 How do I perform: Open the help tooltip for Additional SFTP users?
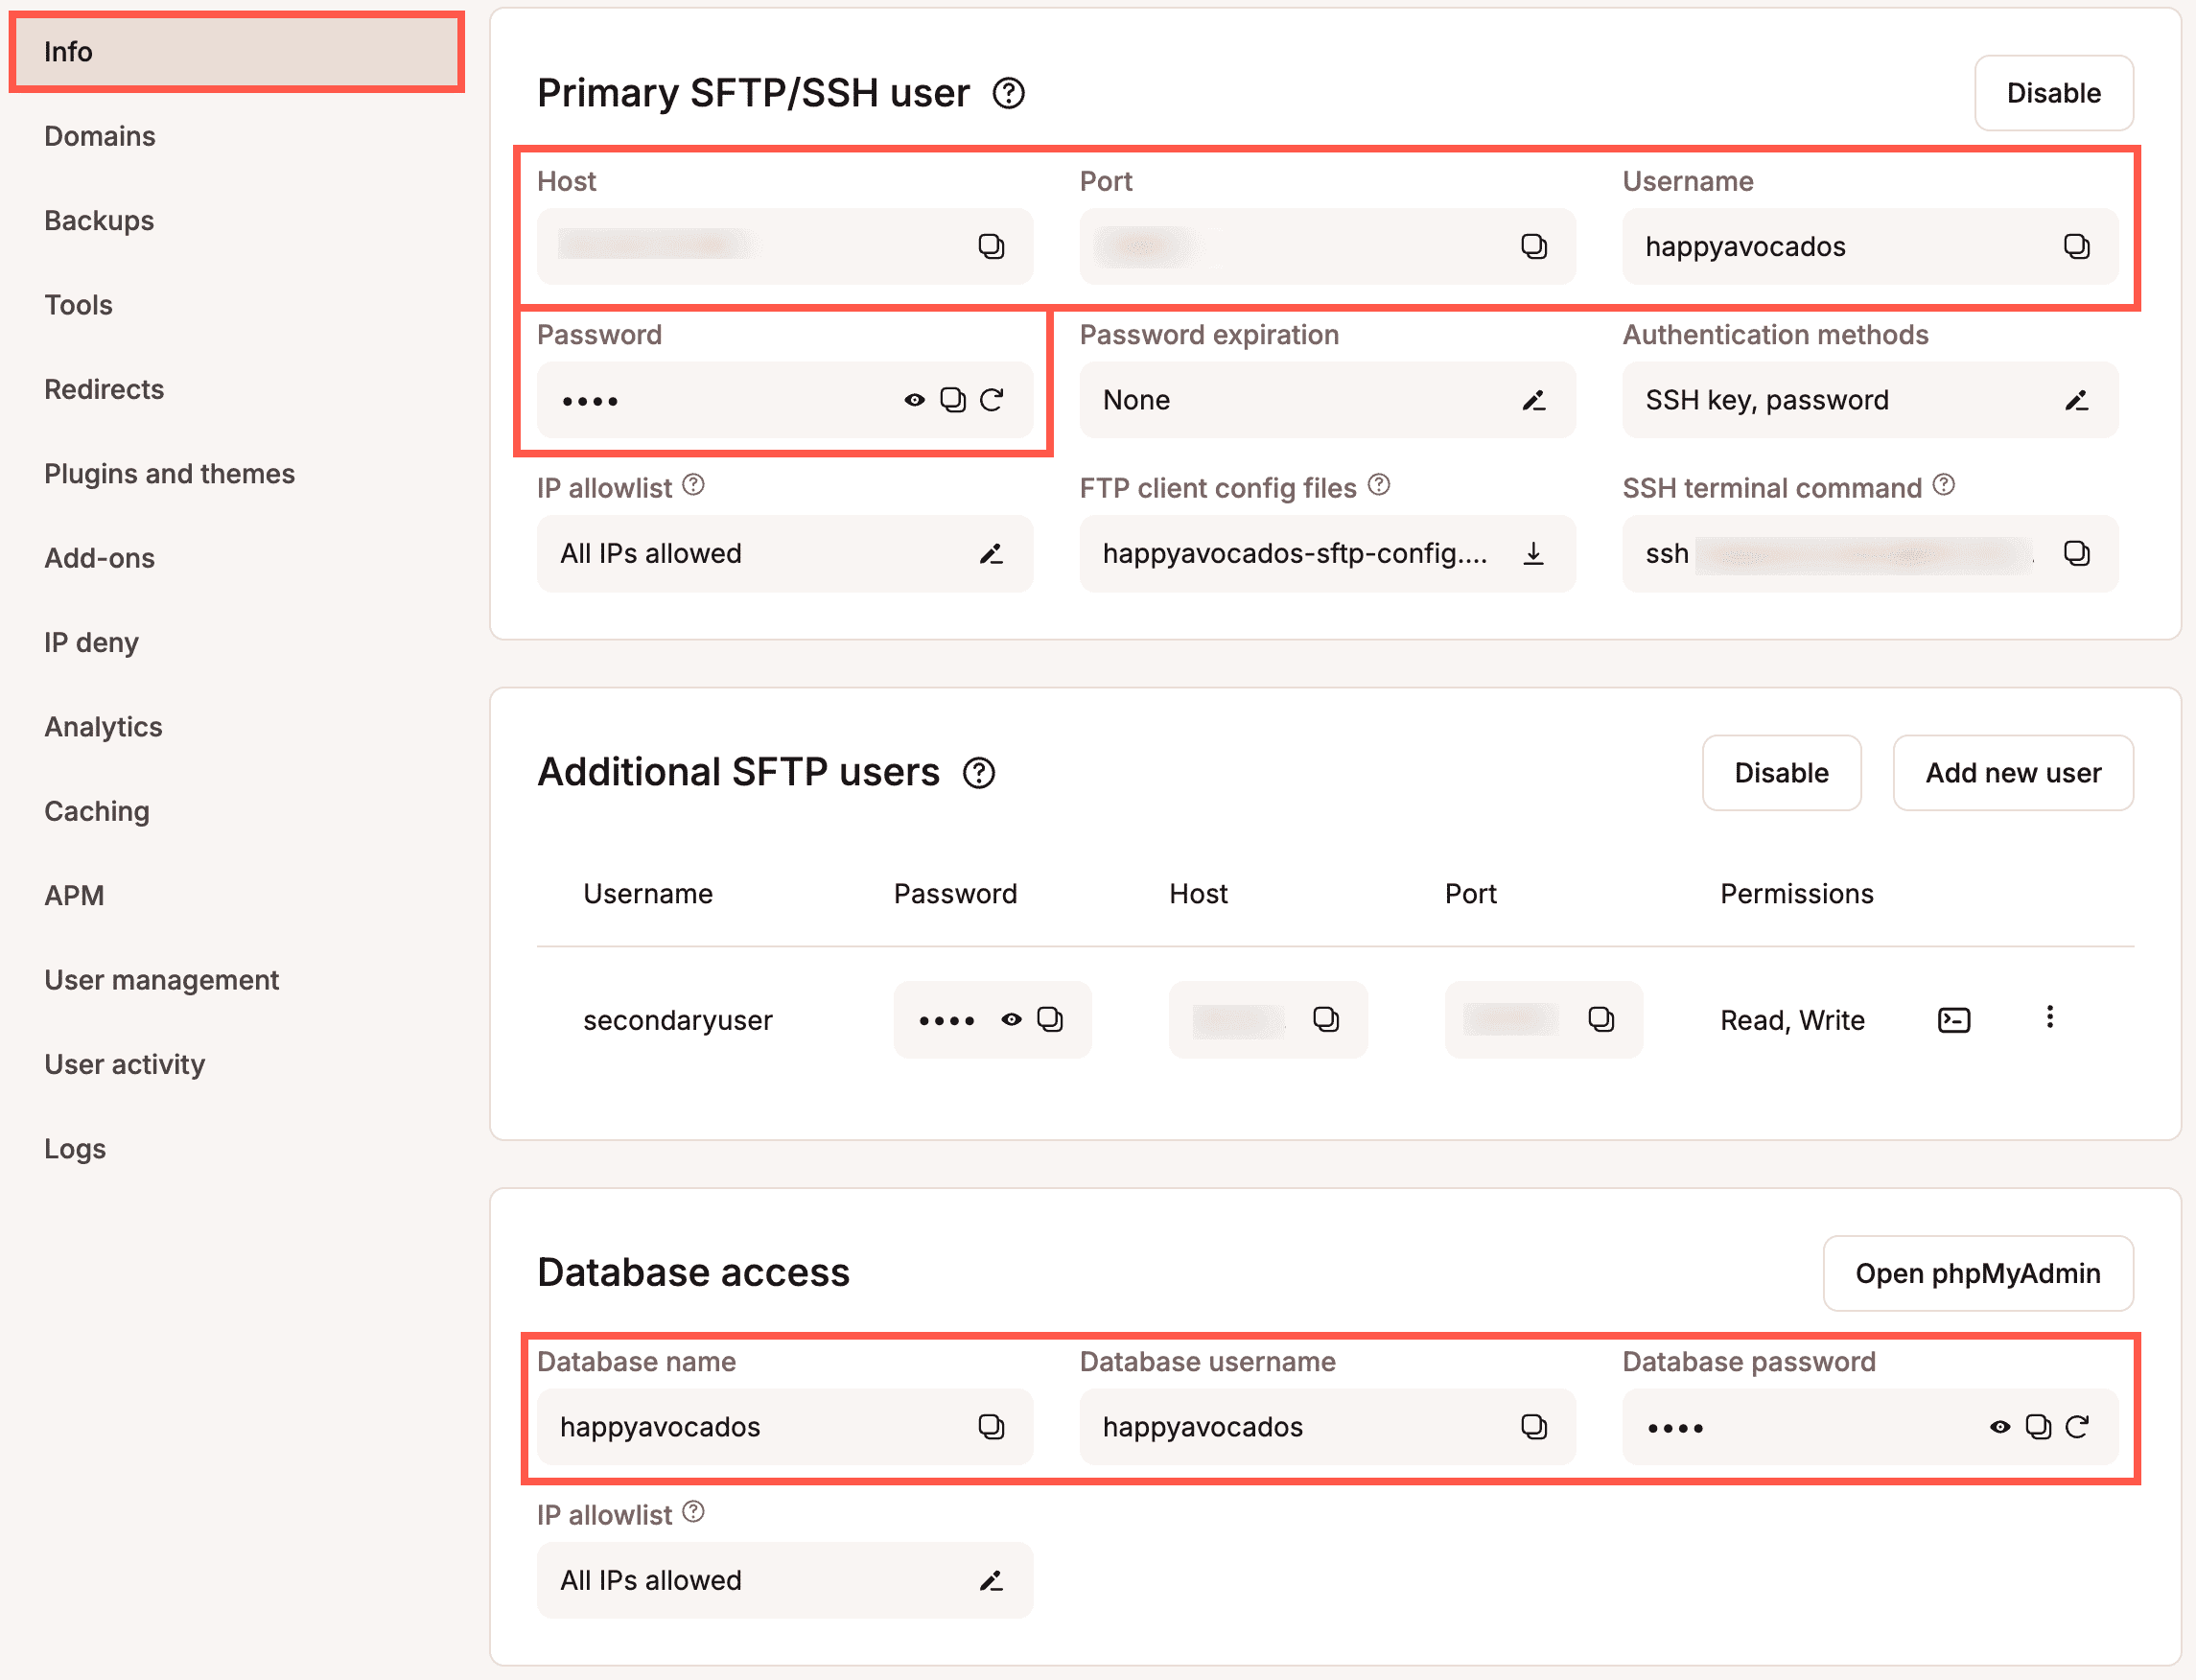tap(978, 772)
